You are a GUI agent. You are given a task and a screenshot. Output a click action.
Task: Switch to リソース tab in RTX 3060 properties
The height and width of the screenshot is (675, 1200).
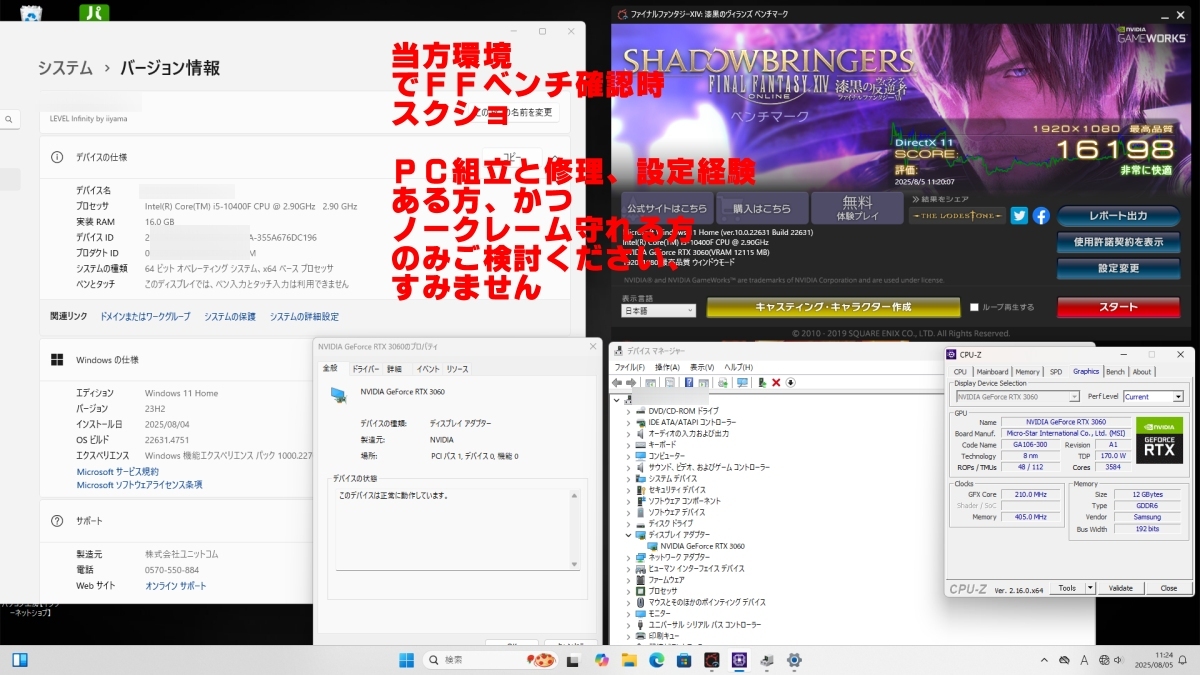click(457, 369)
